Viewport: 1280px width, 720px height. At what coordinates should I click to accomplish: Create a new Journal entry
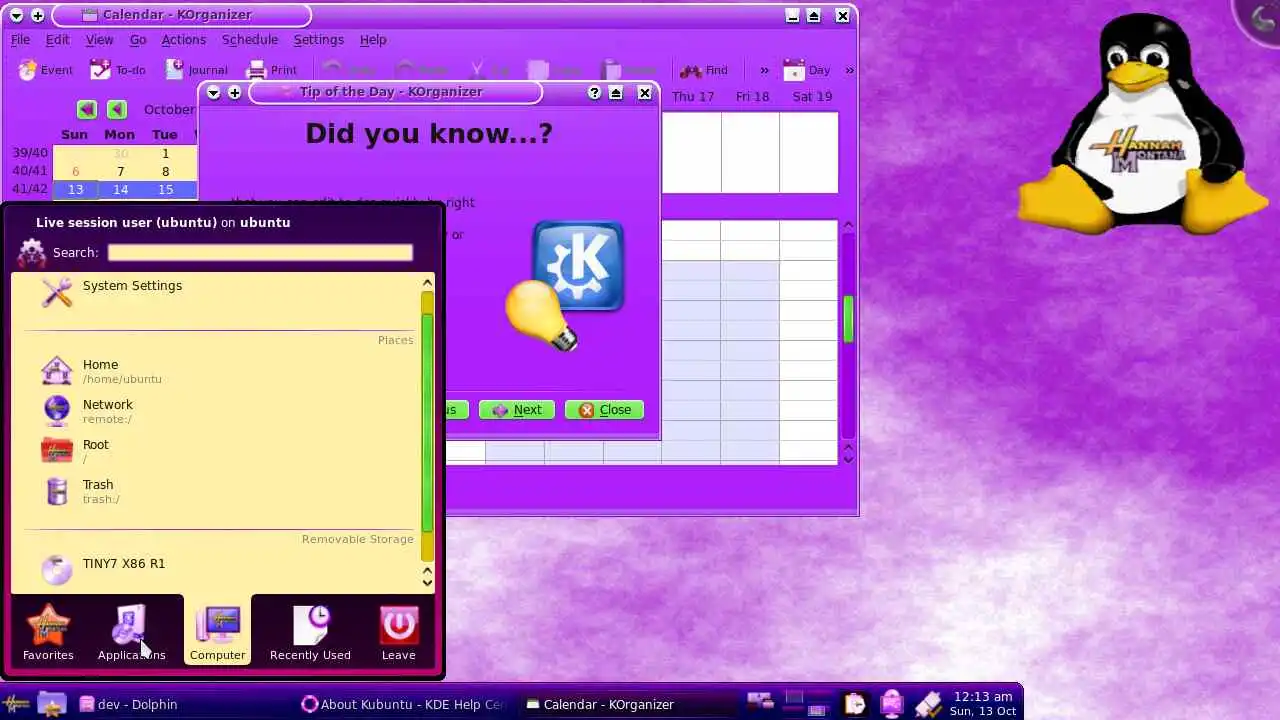click(196, 70)
